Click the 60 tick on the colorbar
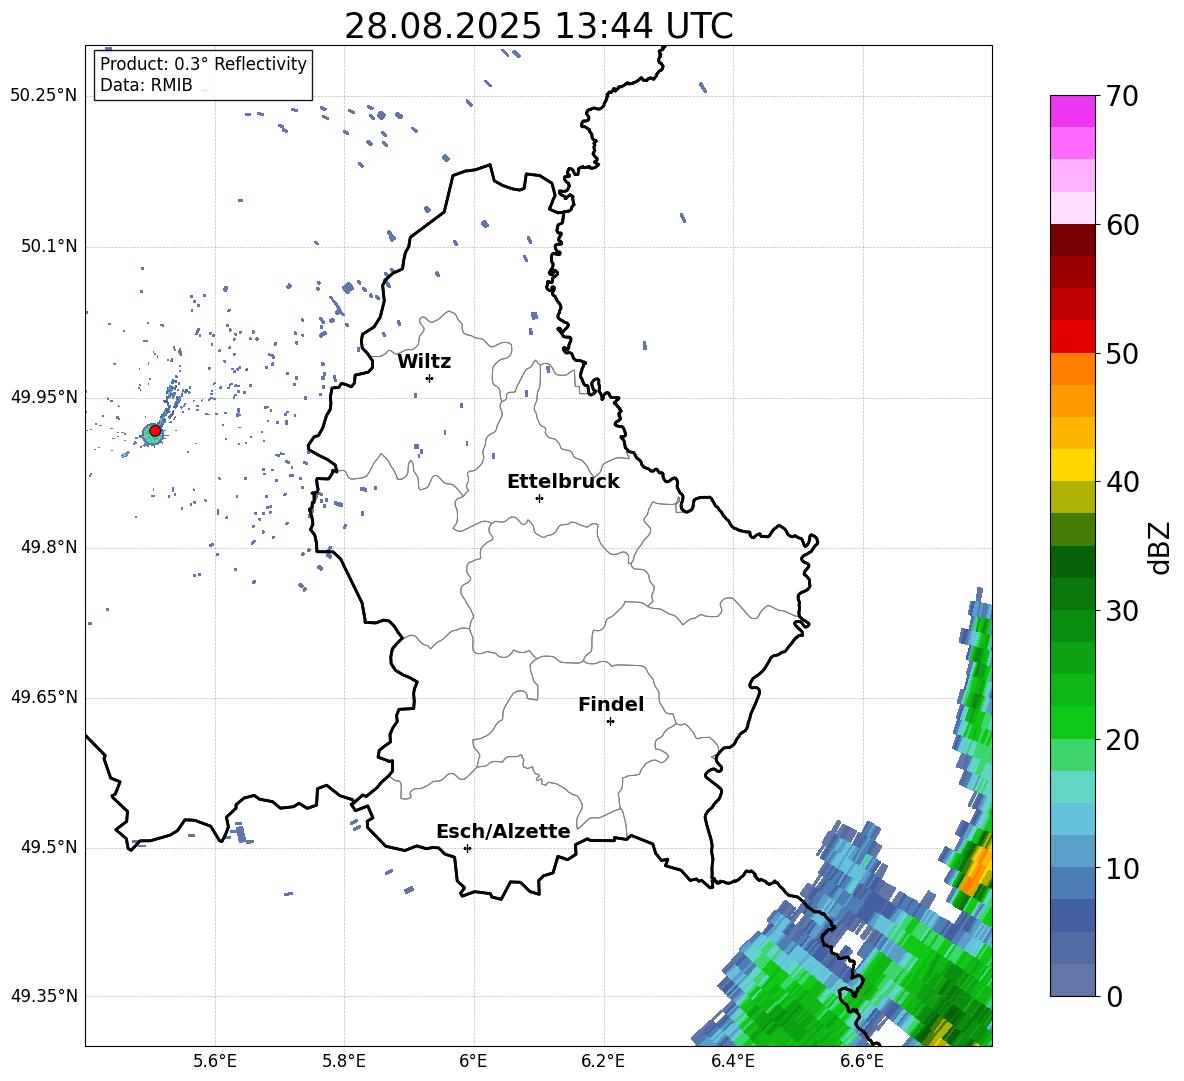The width and height of the screenshot is (1184, 1081). coord(1122,225)
